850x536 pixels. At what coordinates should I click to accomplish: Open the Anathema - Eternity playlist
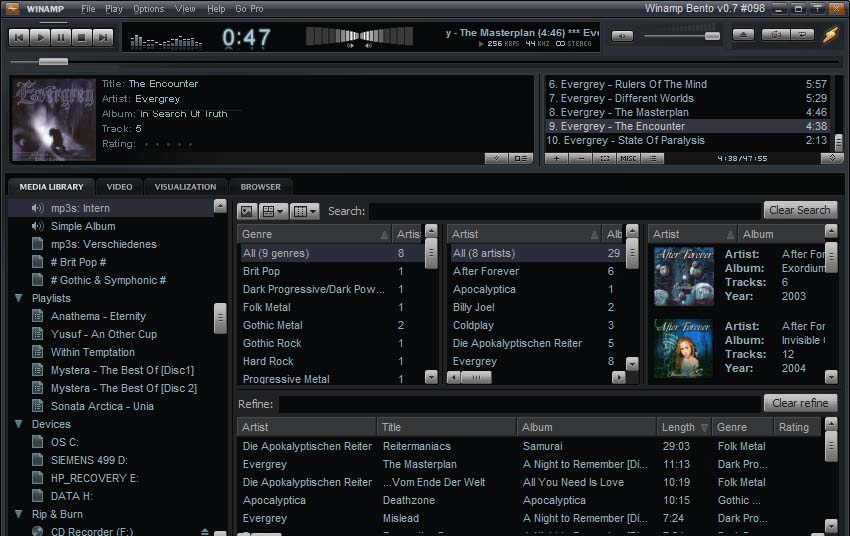pyautogui.click(x=98, y=316)
